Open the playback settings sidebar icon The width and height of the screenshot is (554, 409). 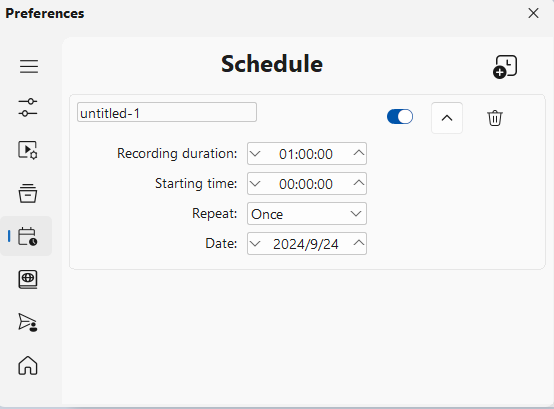(28, 150)
